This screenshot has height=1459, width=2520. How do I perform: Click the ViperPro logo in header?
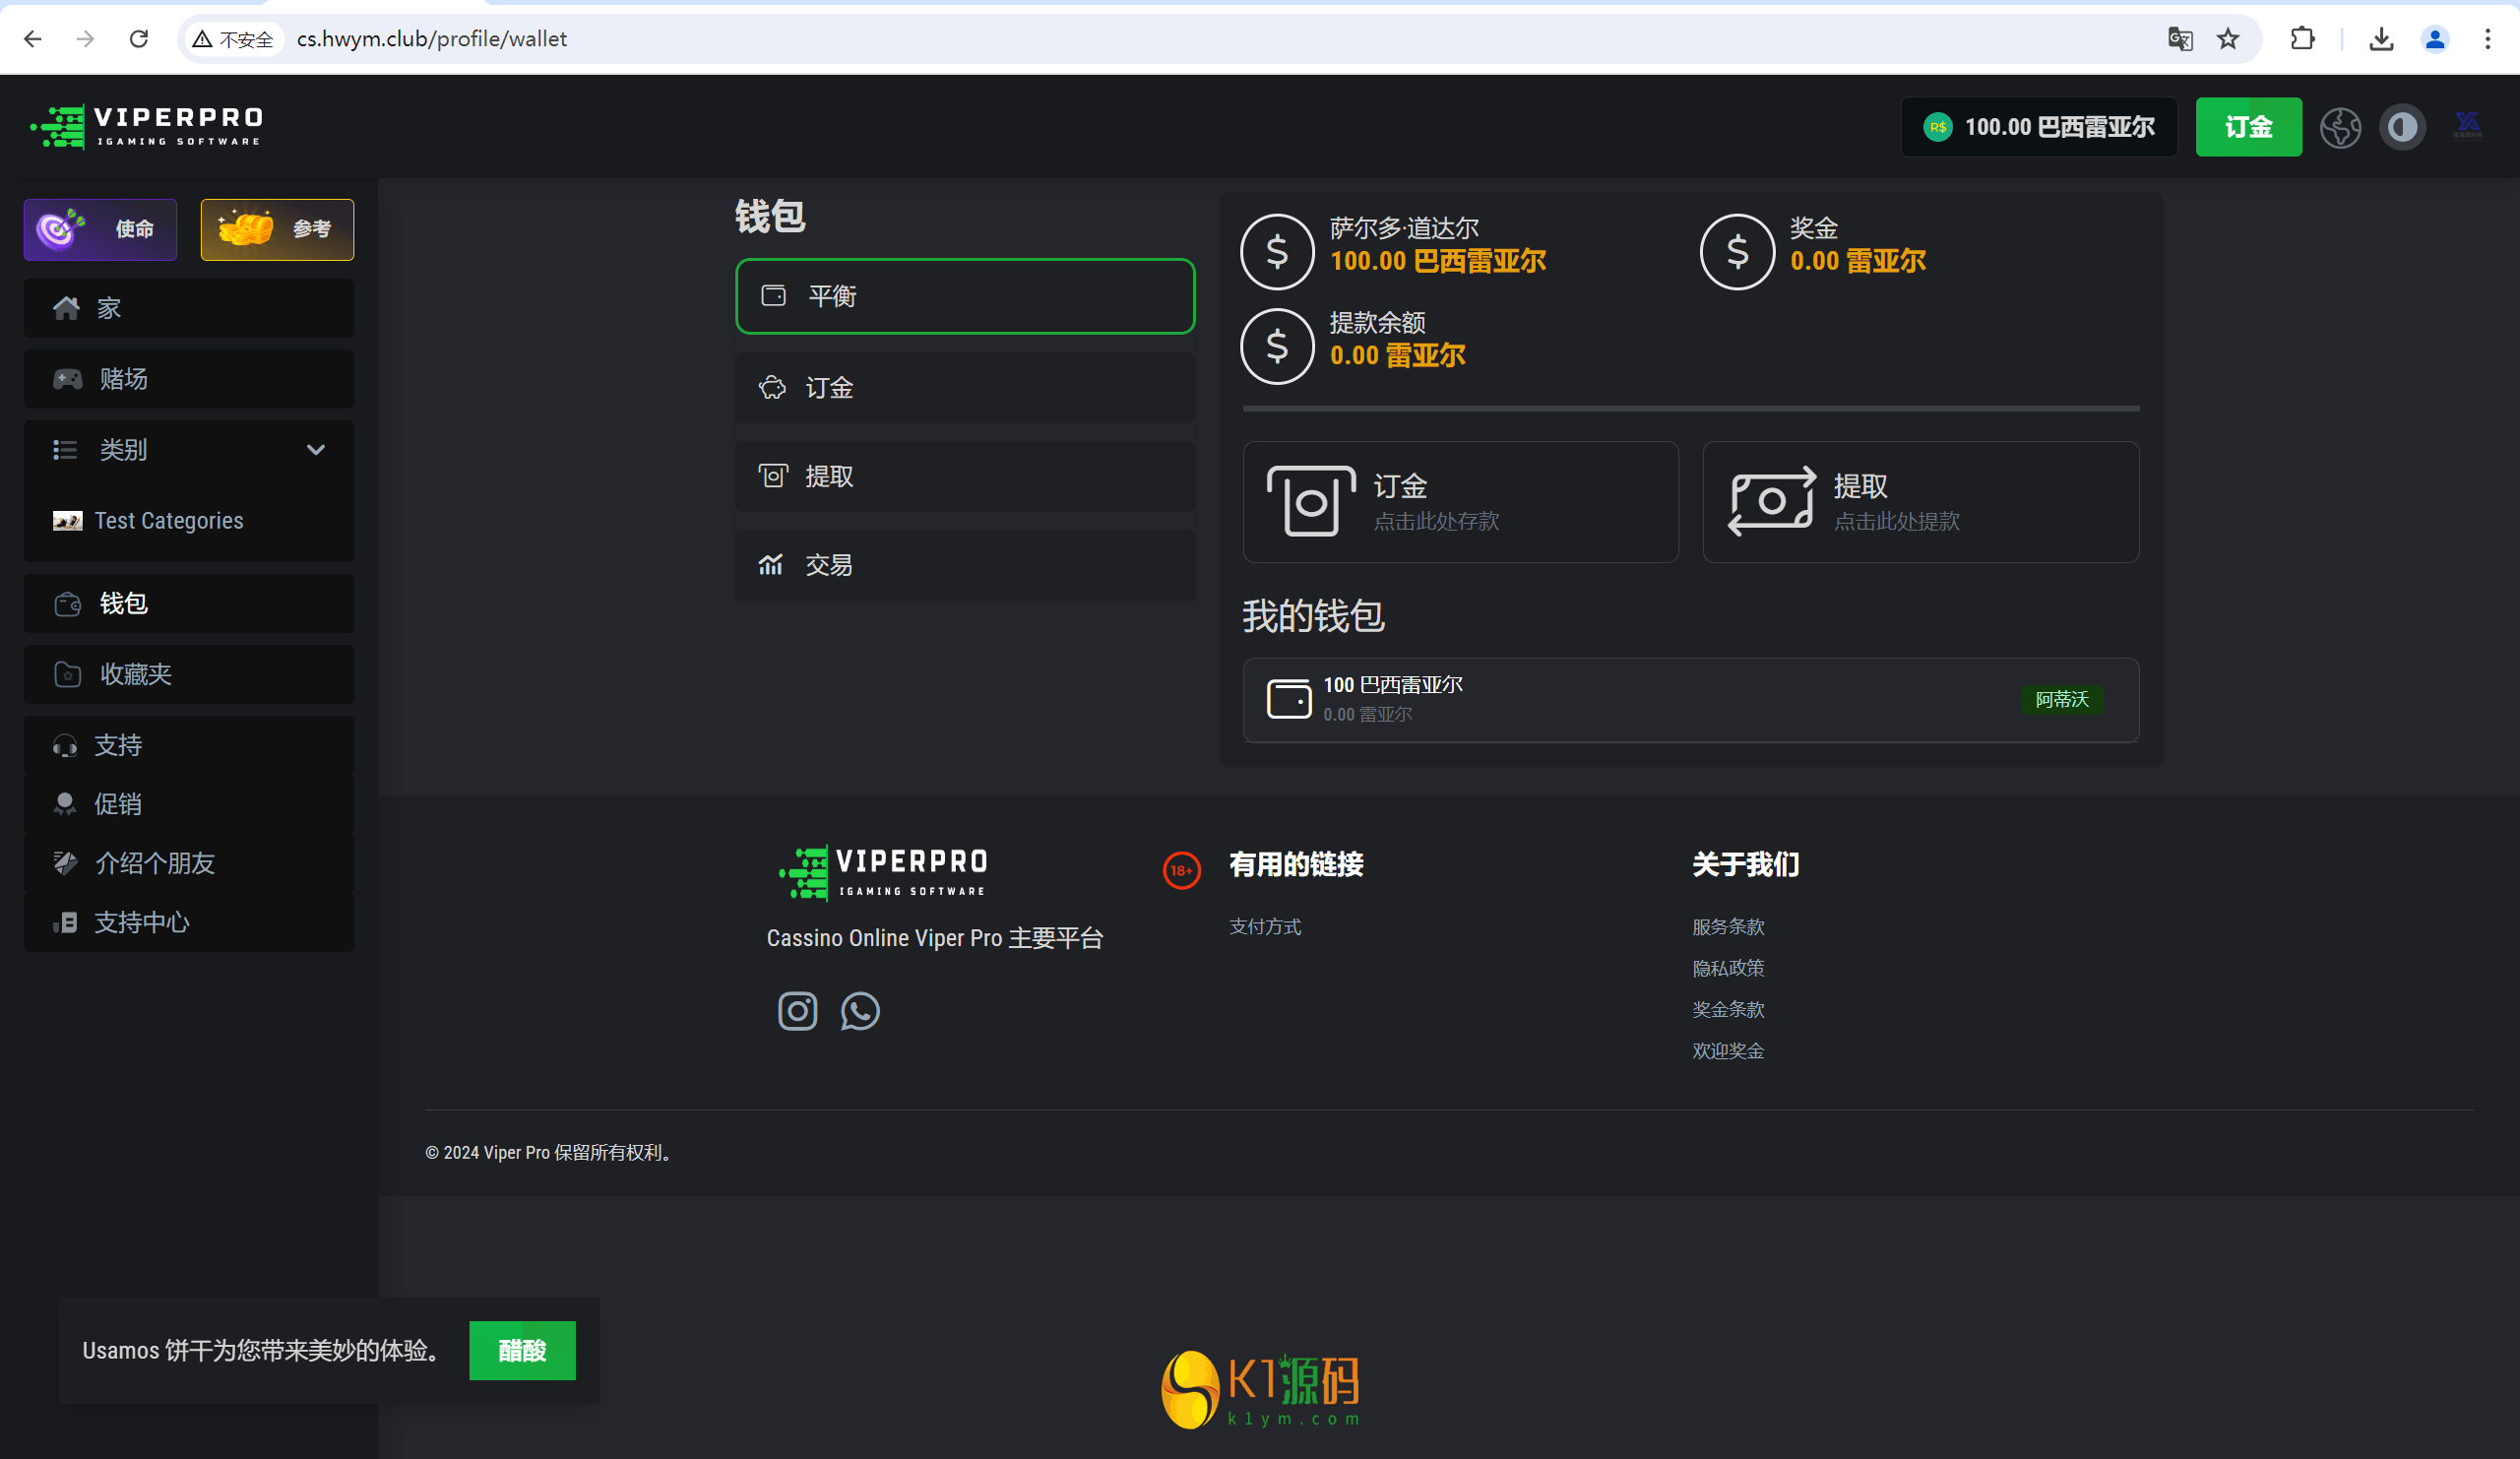(147, 127)
